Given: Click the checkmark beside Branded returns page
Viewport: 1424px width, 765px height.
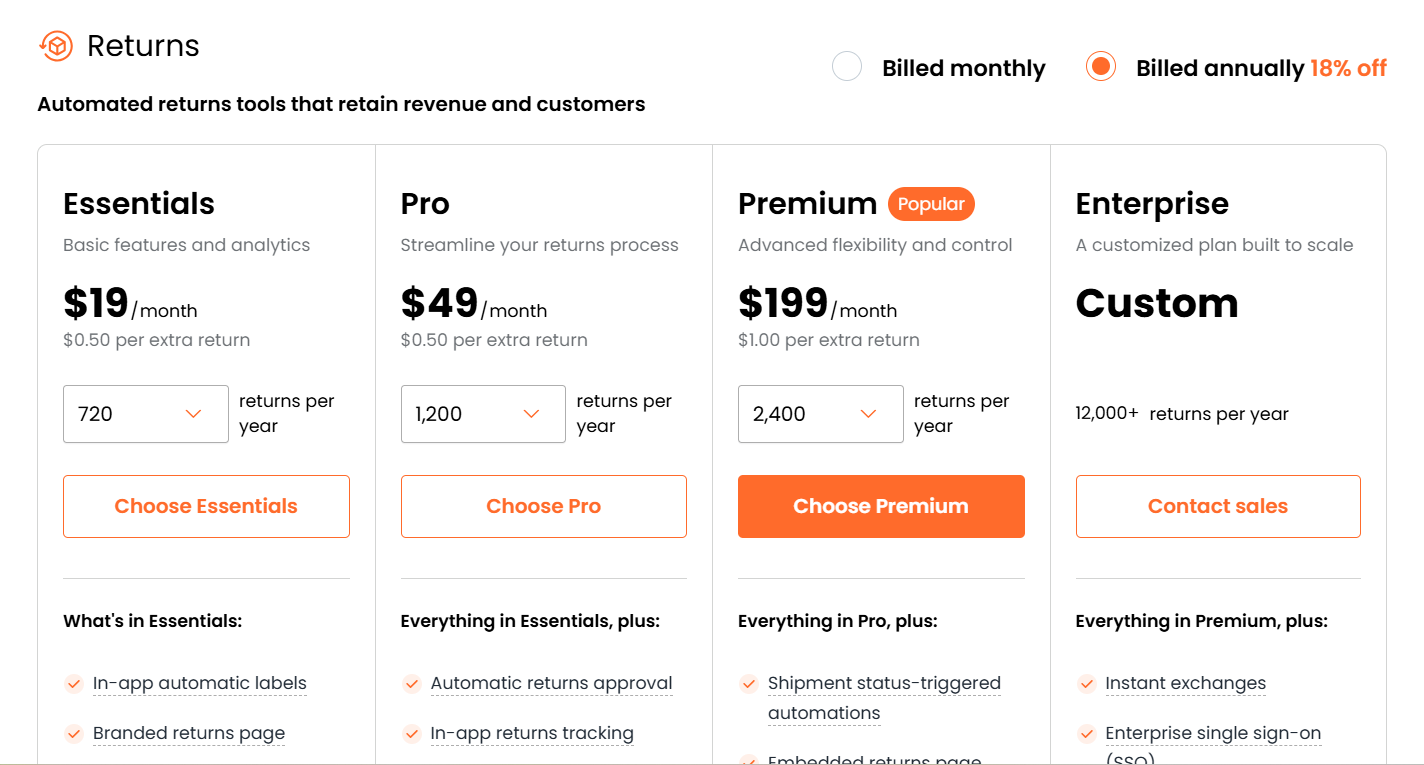Looking at the screenshot, I should pos(74,733).
